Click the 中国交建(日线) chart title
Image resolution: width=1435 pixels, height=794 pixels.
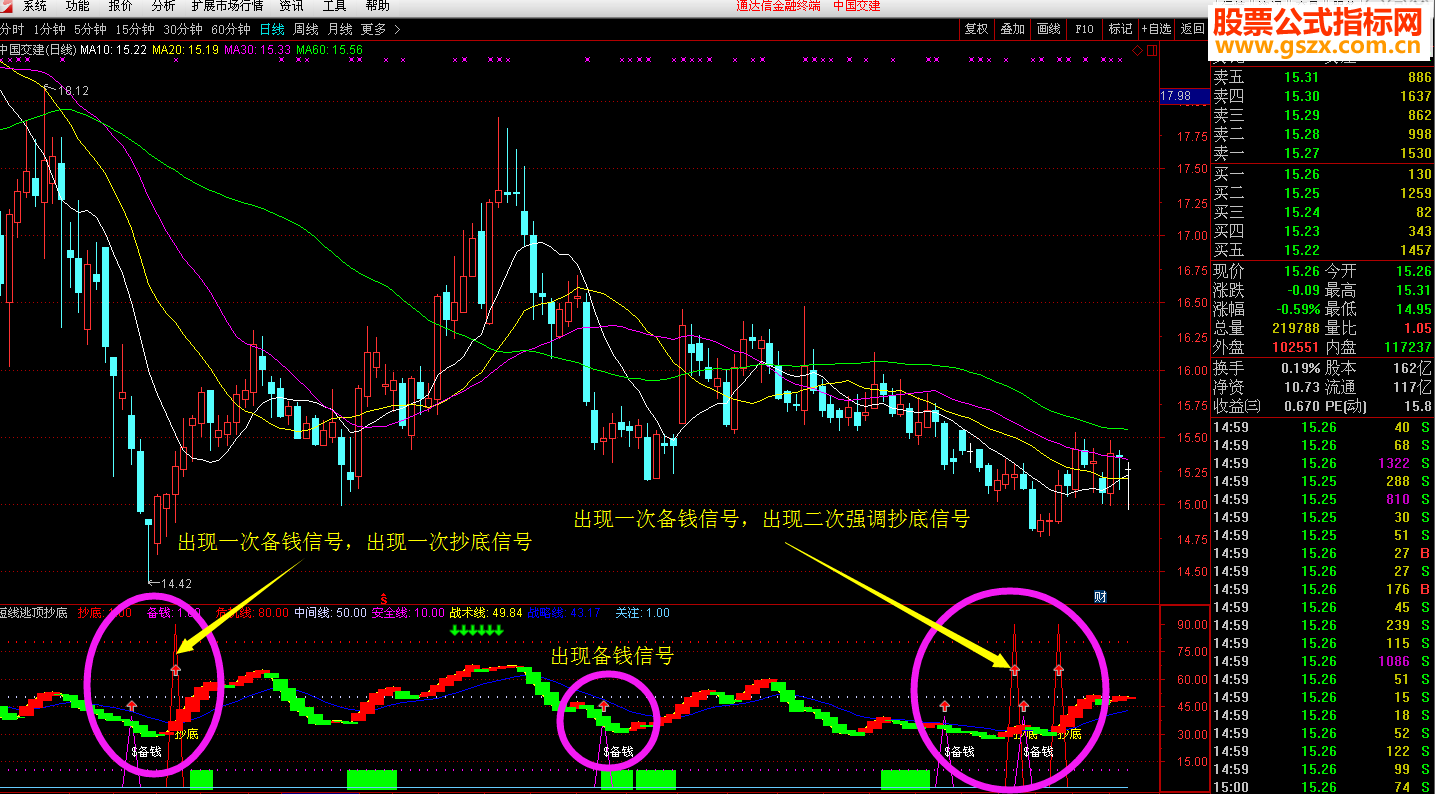pos(38,49)
